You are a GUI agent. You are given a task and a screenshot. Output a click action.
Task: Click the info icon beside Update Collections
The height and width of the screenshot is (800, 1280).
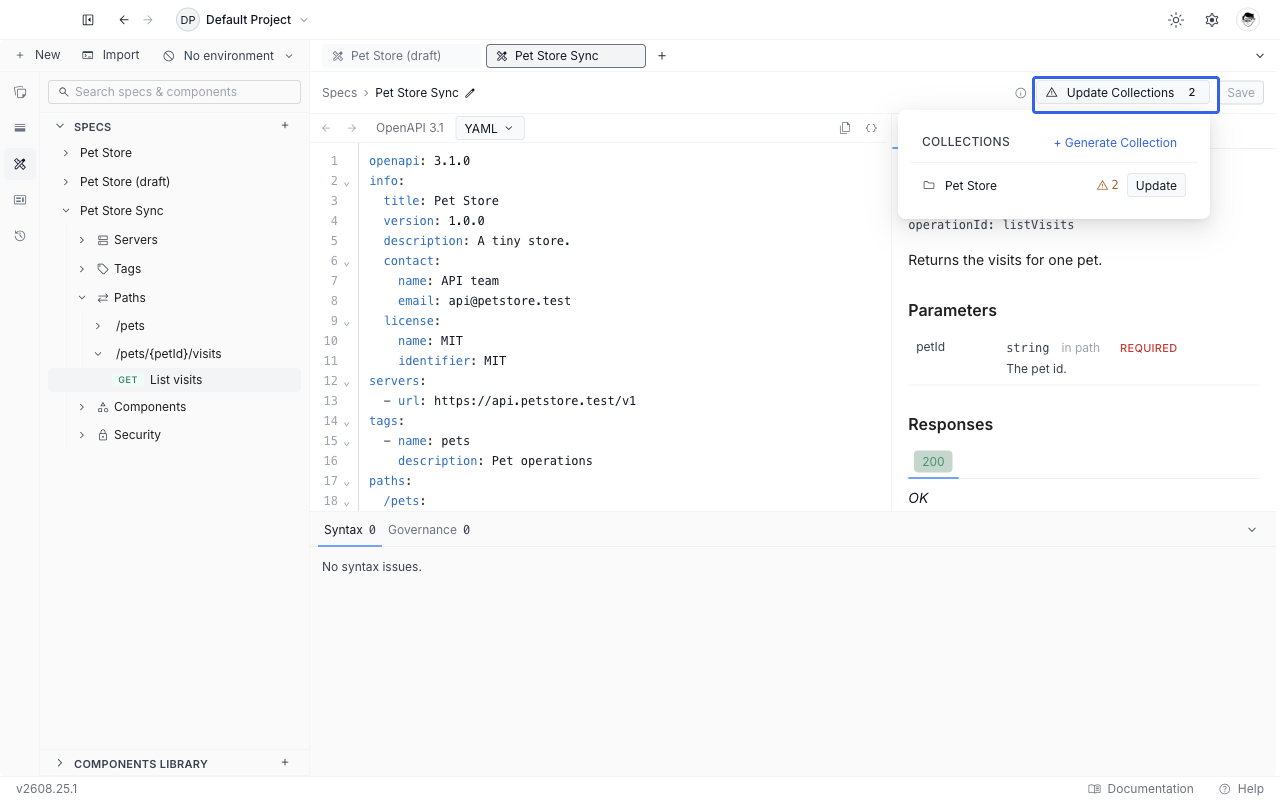pyautogui.click(x=1021, y=93)
